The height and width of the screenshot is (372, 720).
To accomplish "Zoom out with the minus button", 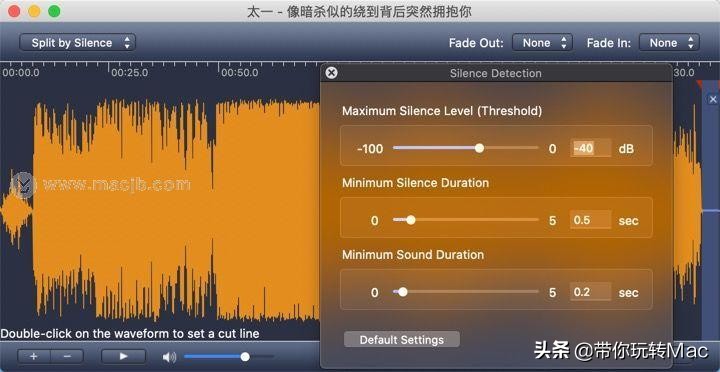I will 67,356.
